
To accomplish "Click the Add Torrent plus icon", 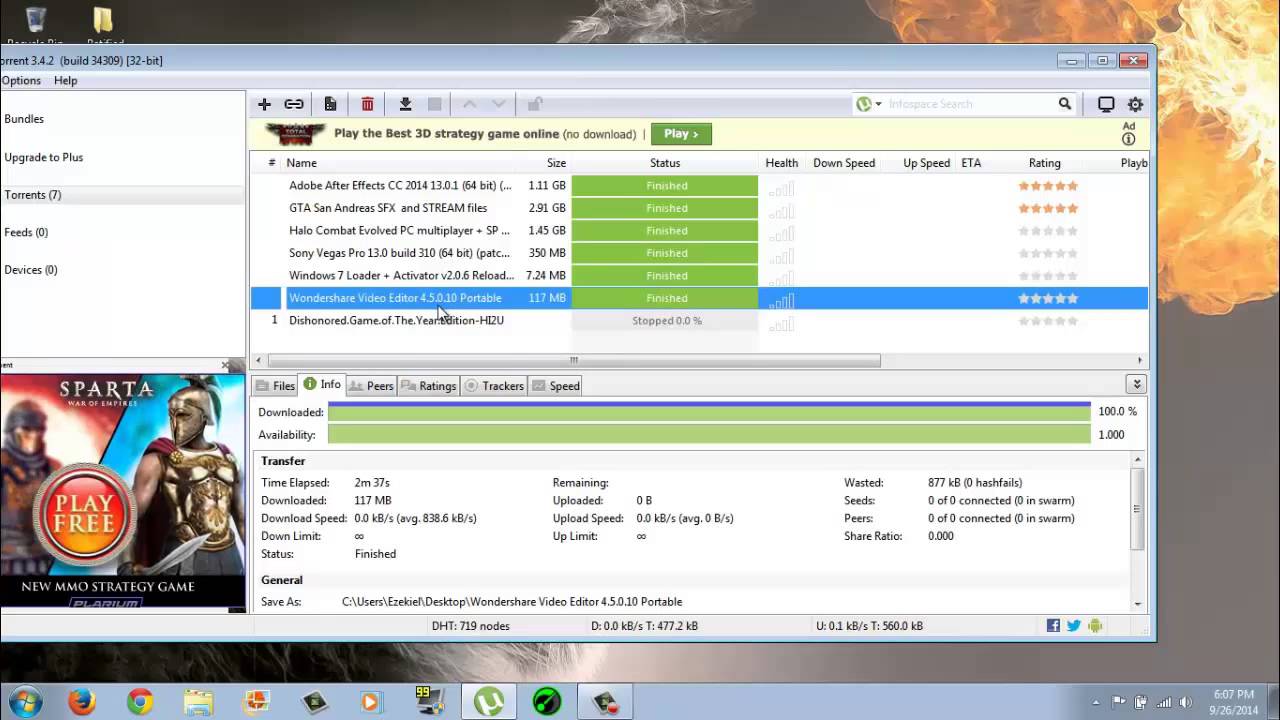I will point(264,104).
